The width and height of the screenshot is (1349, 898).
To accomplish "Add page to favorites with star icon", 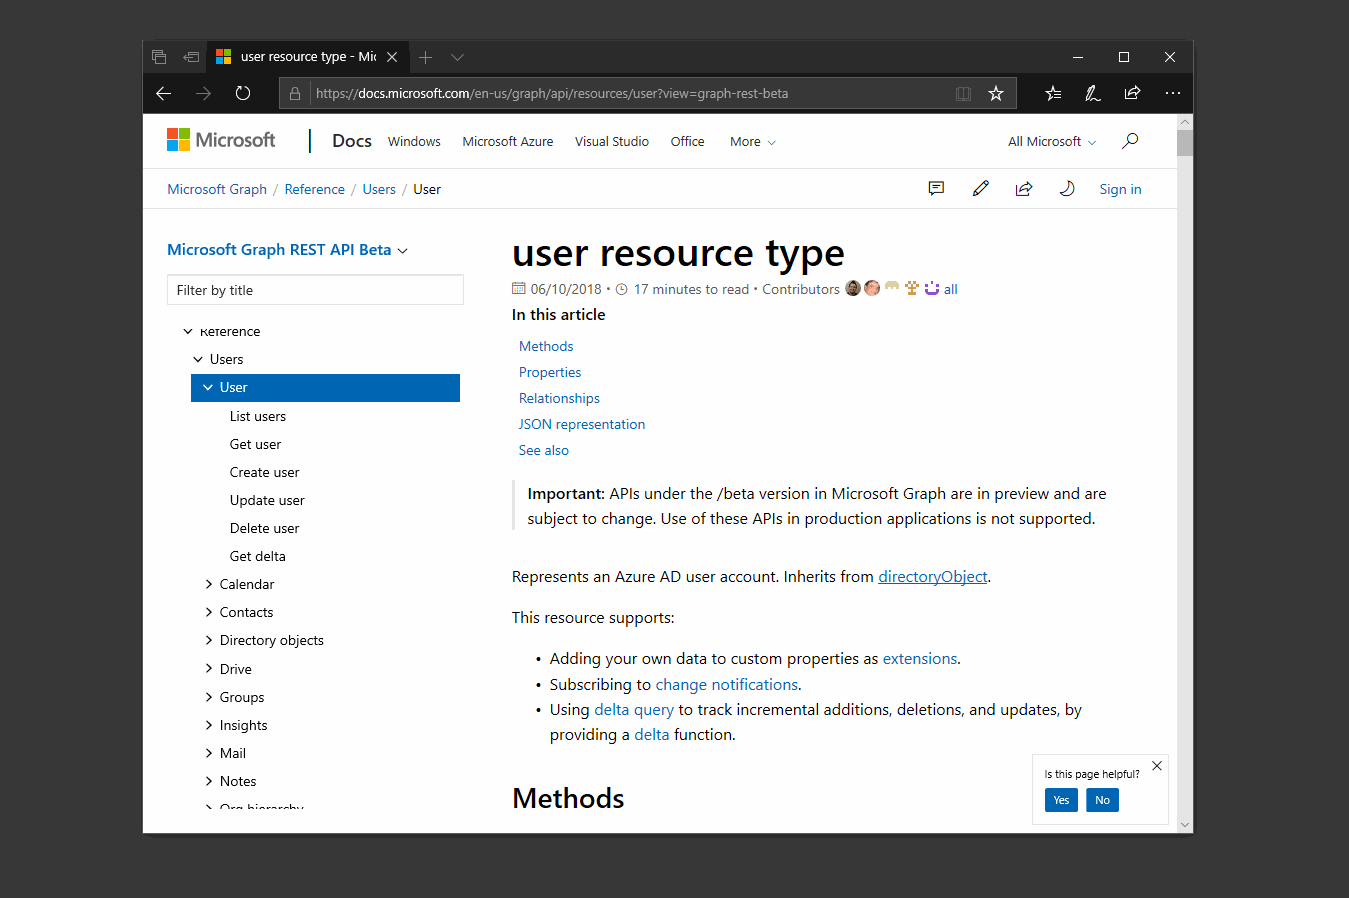I will pos(996,93).
